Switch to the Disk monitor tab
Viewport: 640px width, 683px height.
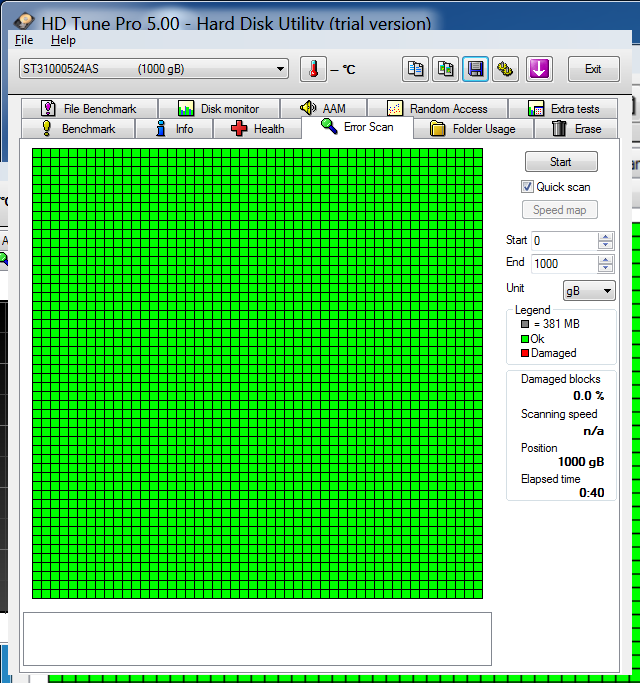pos(219,108)
